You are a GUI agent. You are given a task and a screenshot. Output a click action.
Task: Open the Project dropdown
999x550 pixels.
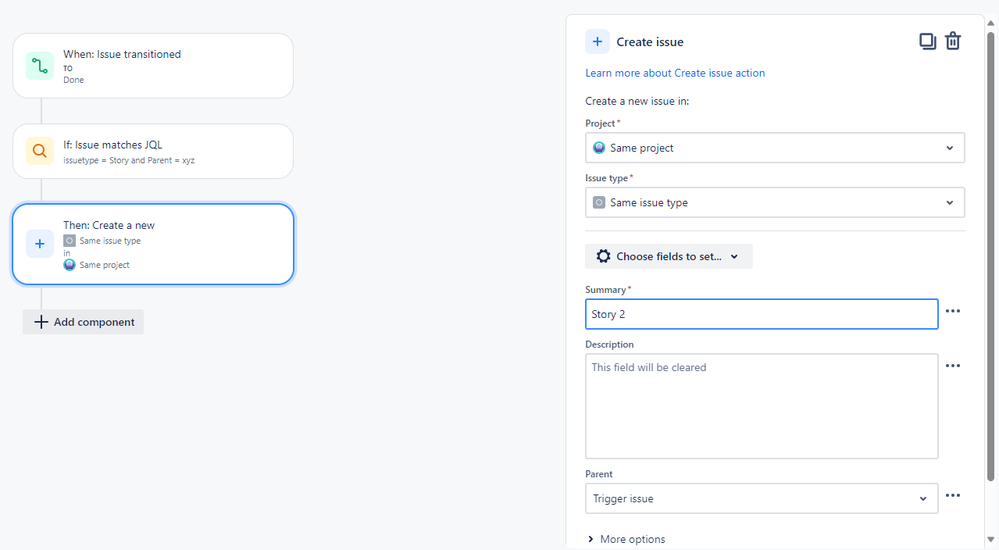pos(775,148)
